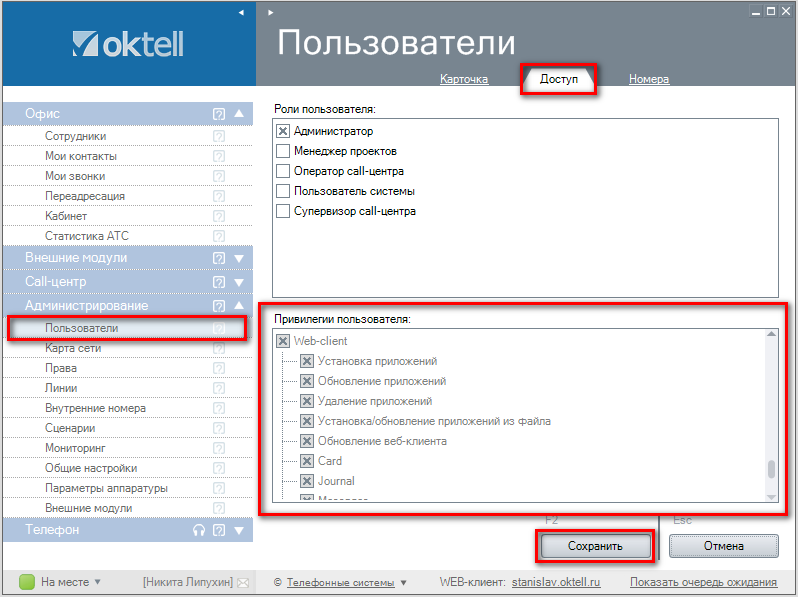Click Показать очередь ожидания link

703,582
